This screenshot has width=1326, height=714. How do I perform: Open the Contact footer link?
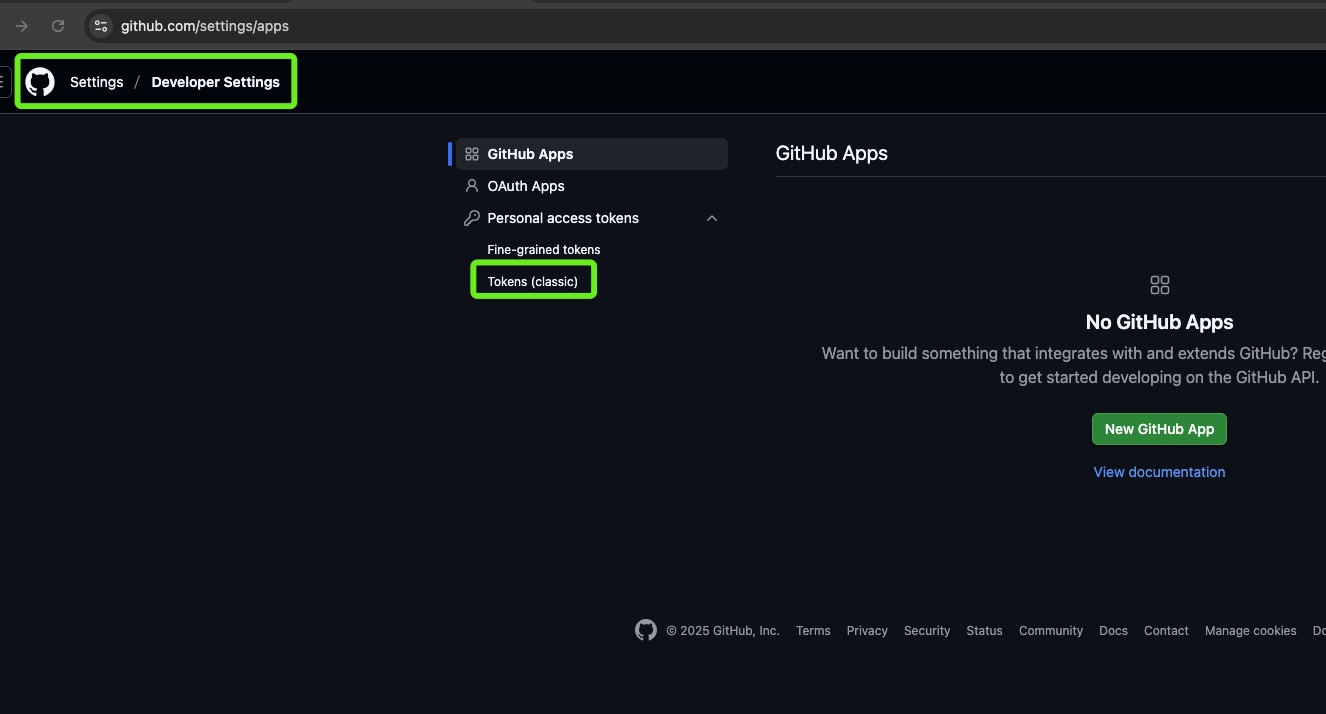[1166, 631]
